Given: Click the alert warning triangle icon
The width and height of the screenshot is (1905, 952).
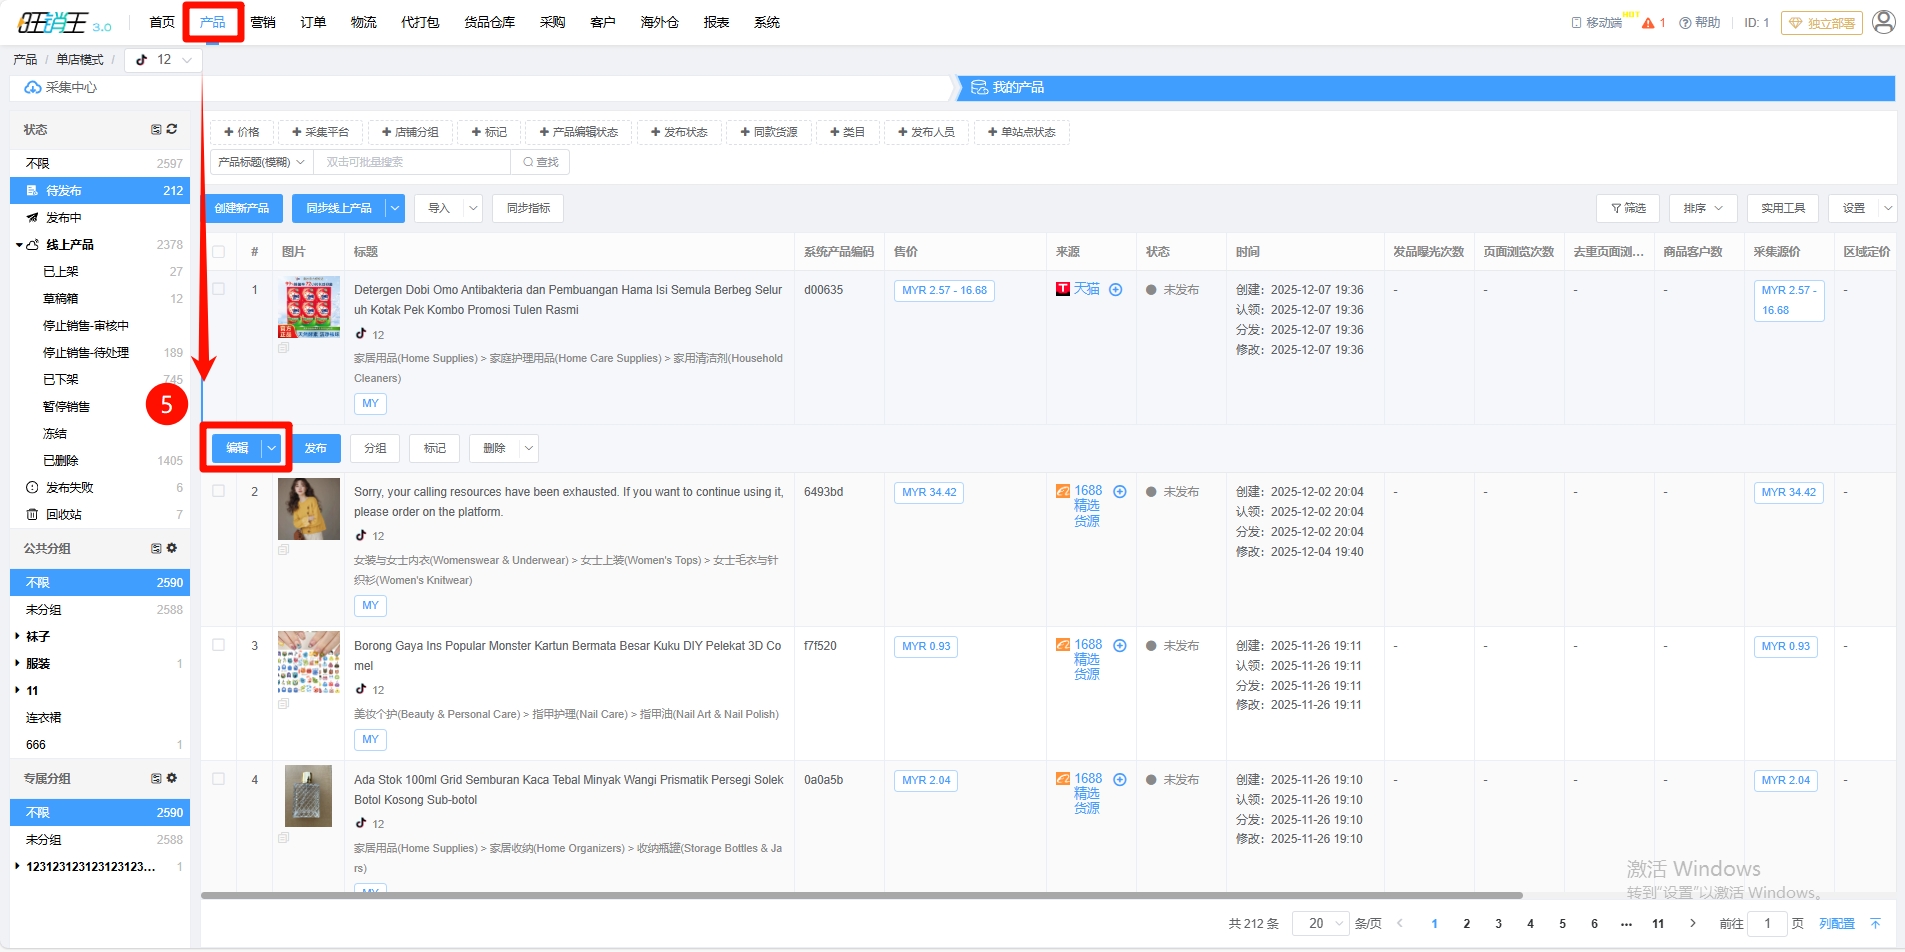Looking at the screenshot, I should coord(1648,23).
